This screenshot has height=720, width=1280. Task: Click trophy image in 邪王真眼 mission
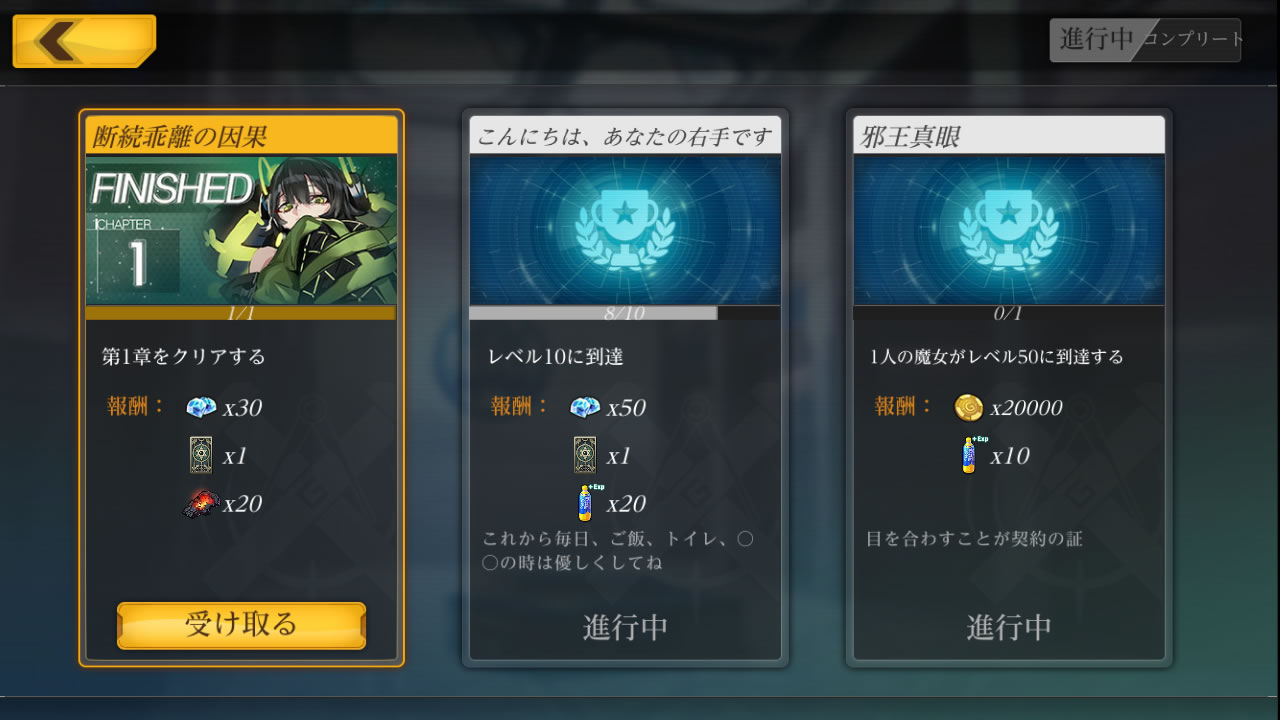(x=1009, y=230)
